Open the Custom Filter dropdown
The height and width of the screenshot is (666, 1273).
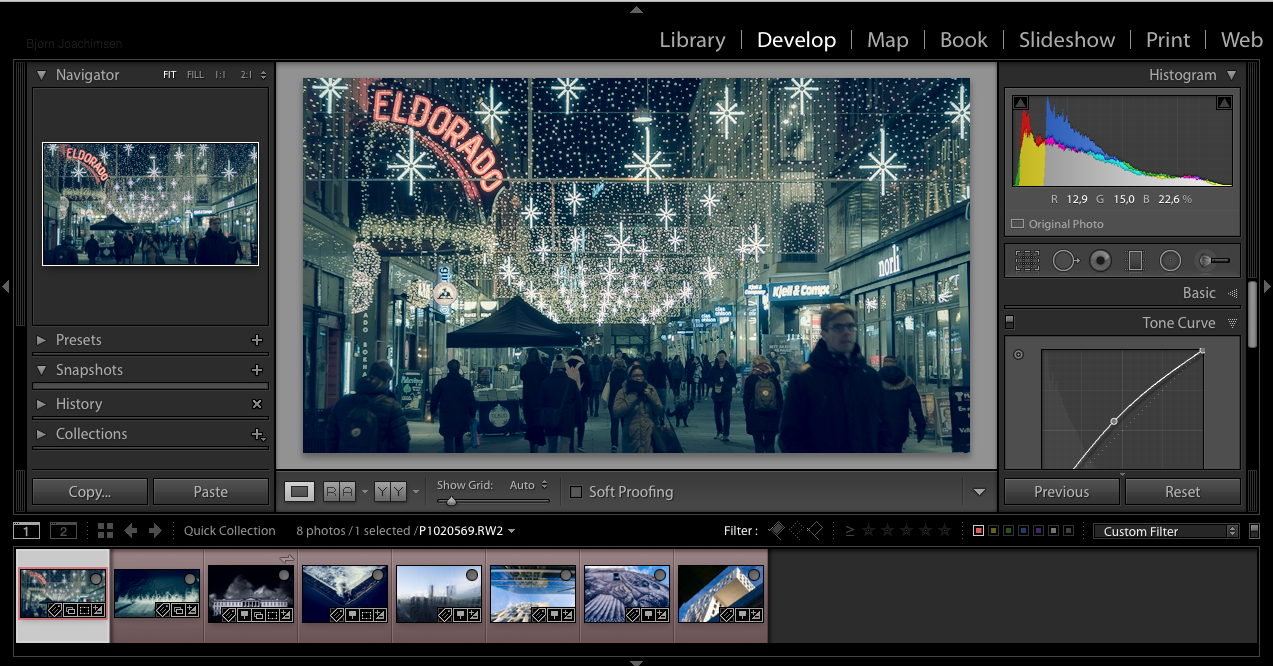coord(1164,531)
